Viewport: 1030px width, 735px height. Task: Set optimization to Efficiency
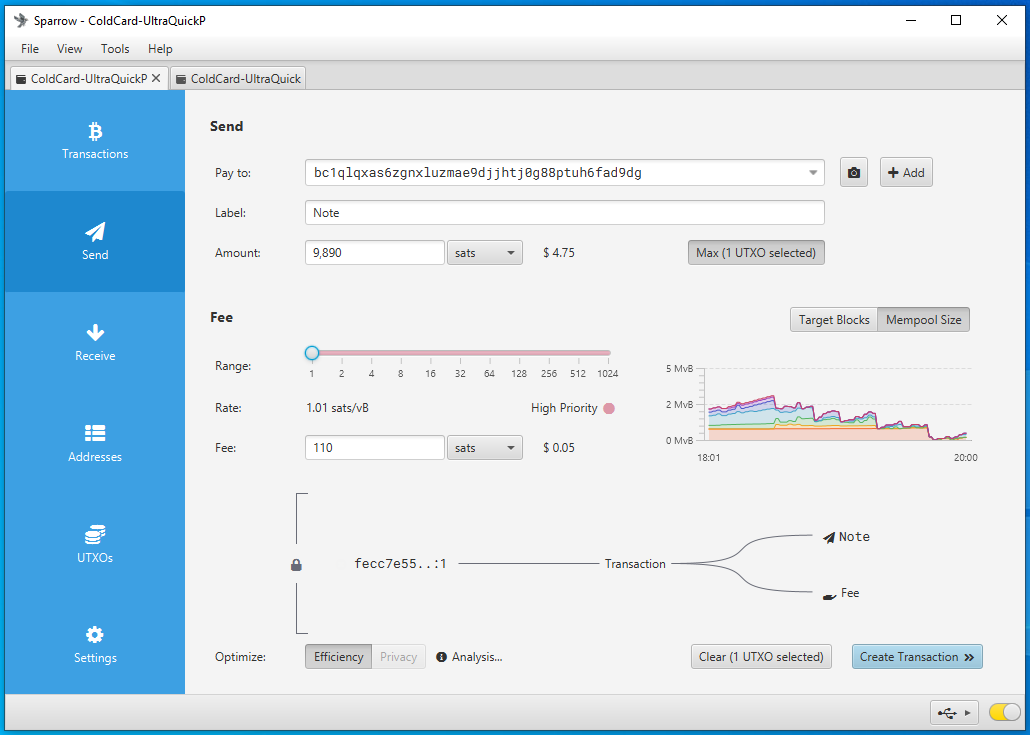tap(338, 657)
